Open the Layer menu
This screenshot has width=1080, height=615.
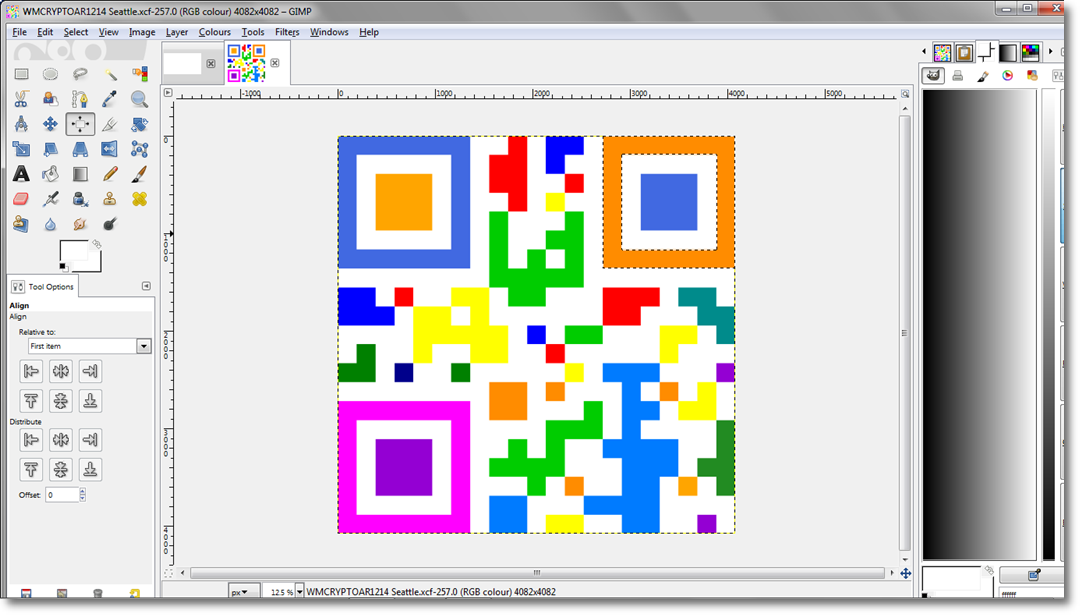coord(176,32)
